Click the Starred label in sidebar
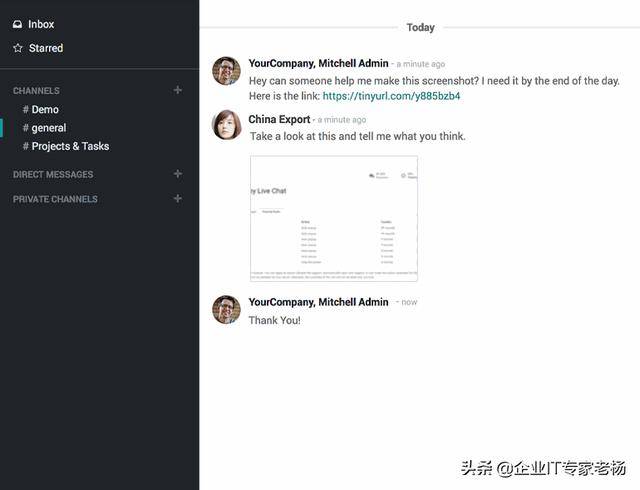This screenshot has height=490, width=640. click(x=46, y=48)
